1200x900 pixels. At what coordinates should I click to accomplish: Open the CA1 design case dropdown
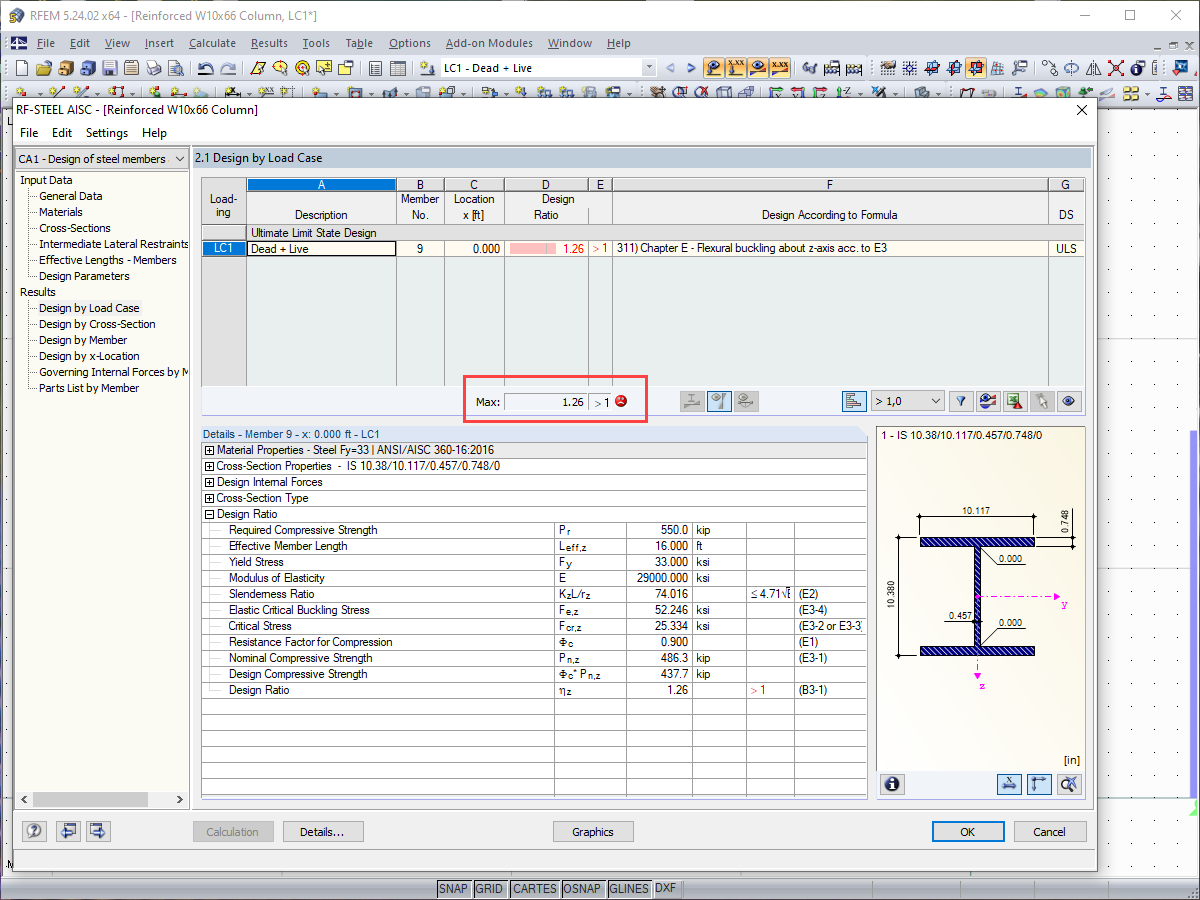(x=102, y=159)
